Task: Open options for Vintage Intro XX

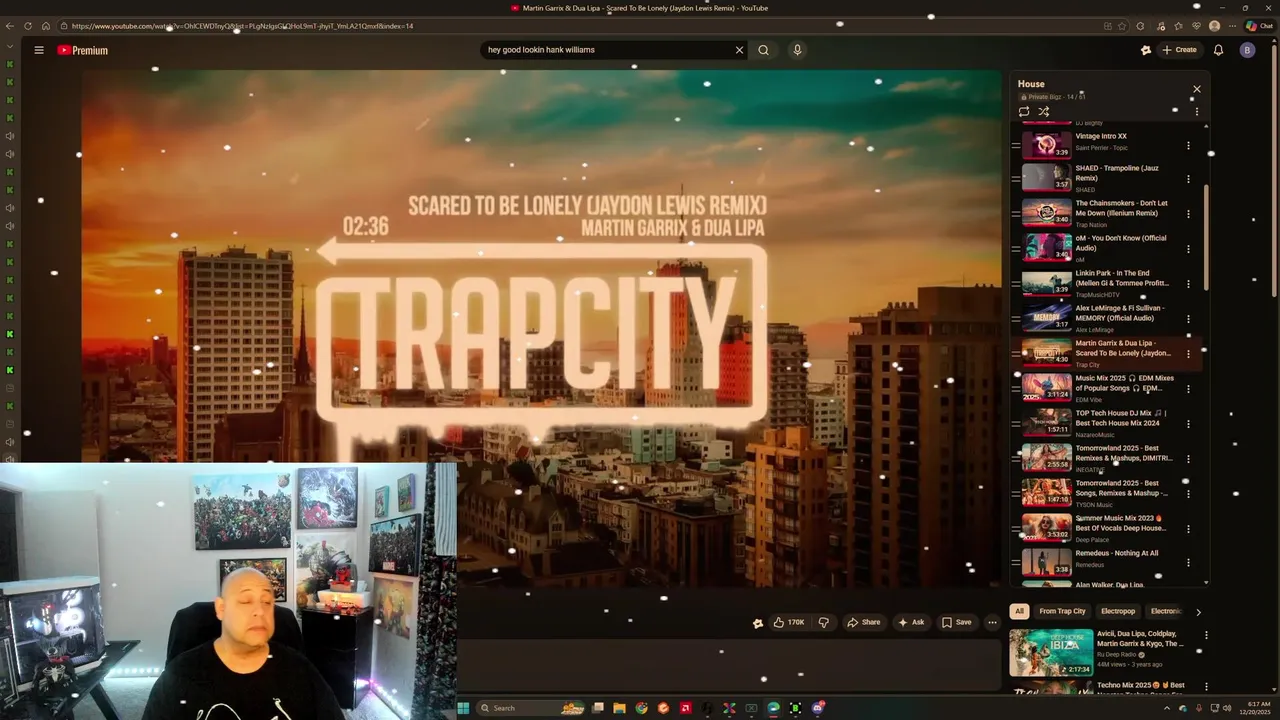Action: 1188,146
